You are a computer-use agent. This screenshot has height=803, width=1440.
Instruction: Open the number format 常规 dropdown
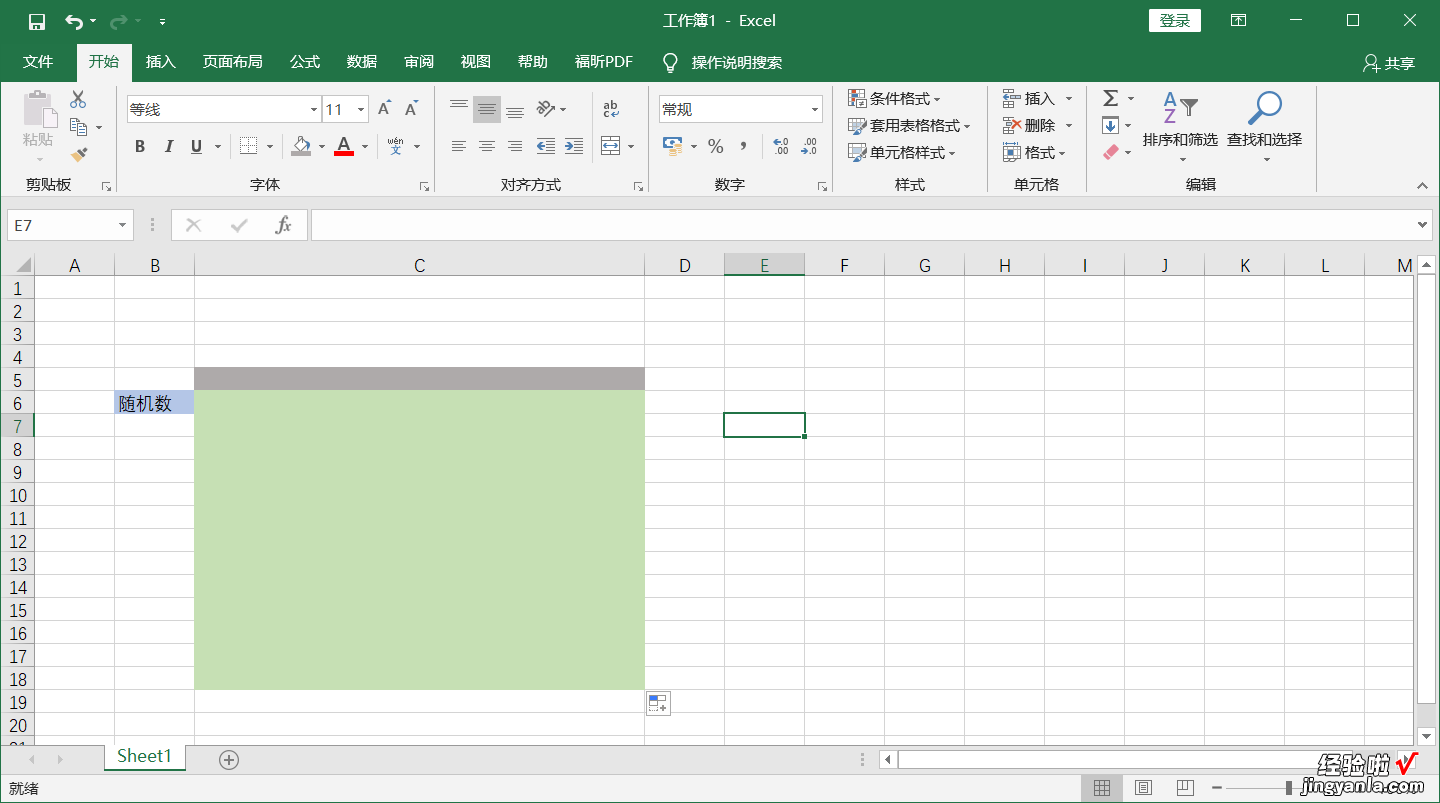coord(815,109)
